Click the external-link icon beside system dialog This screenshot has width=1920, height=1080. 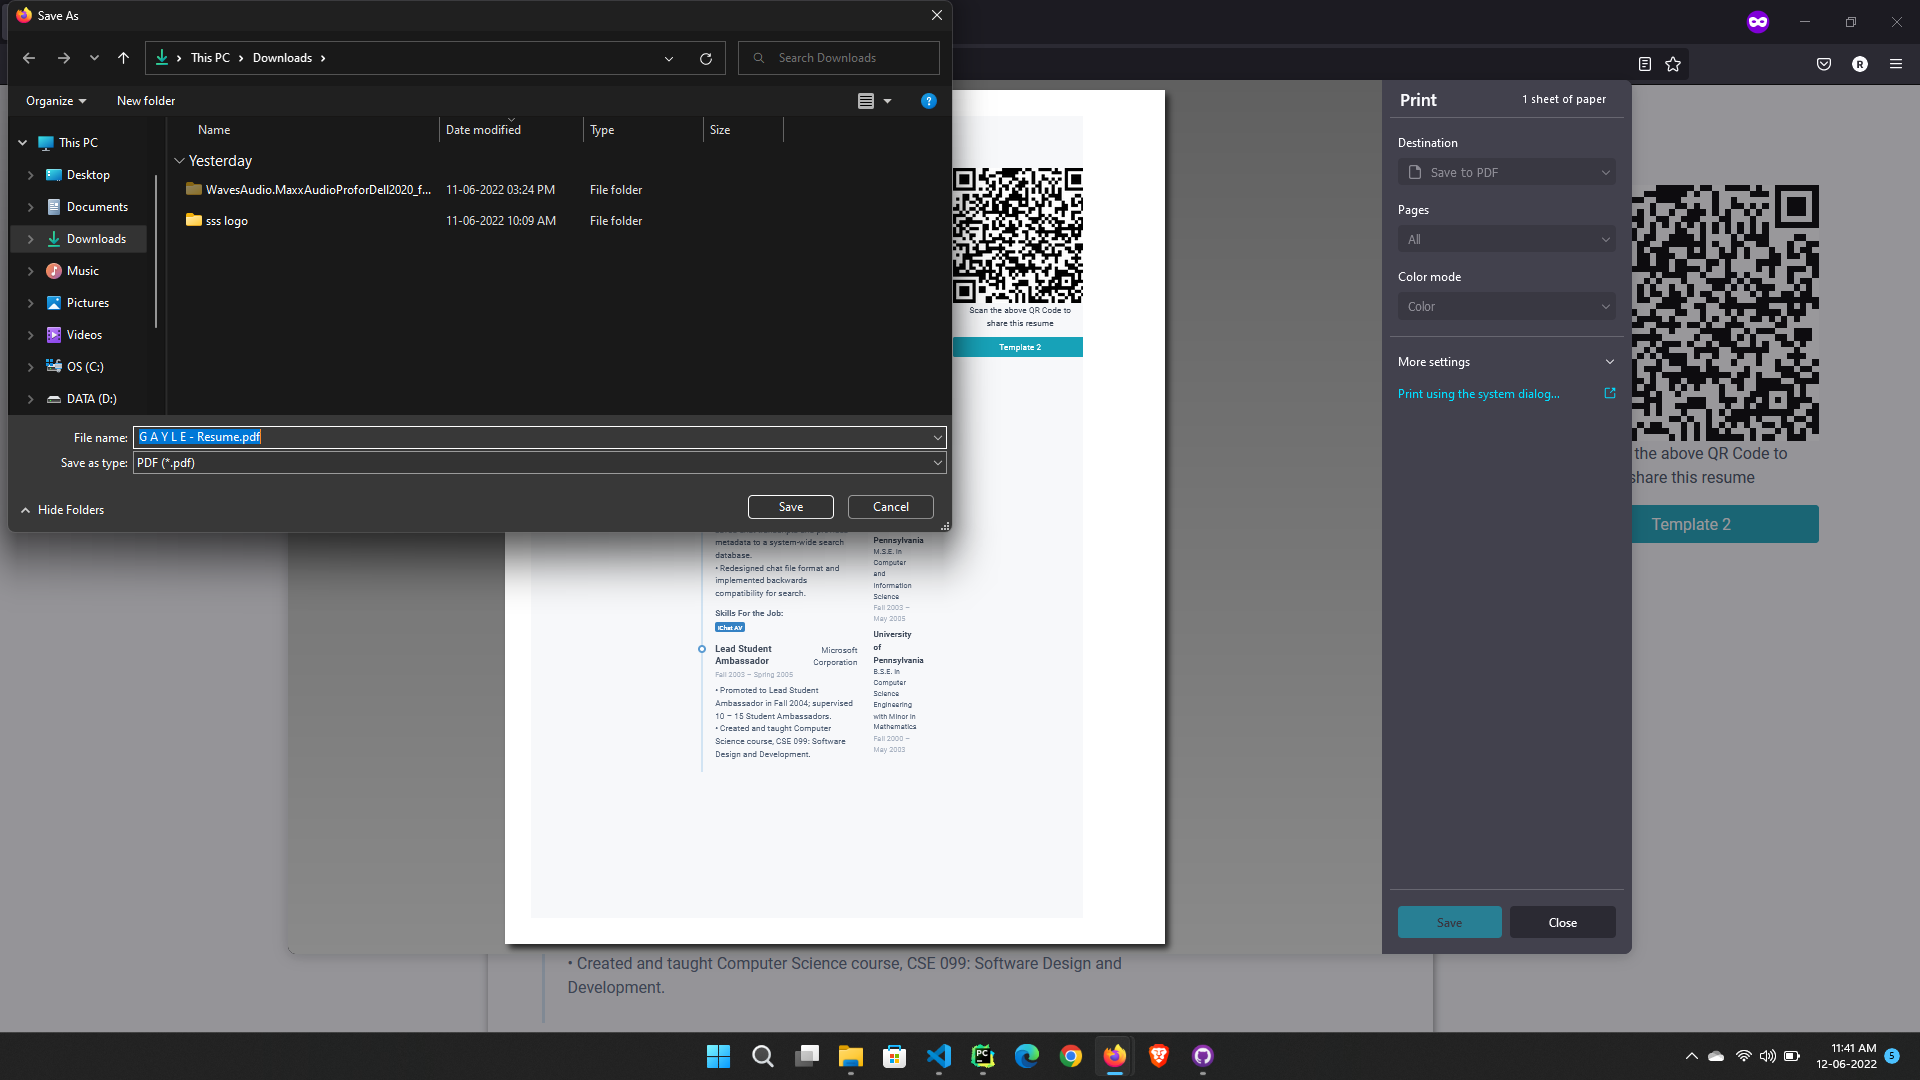[1609, 393]
